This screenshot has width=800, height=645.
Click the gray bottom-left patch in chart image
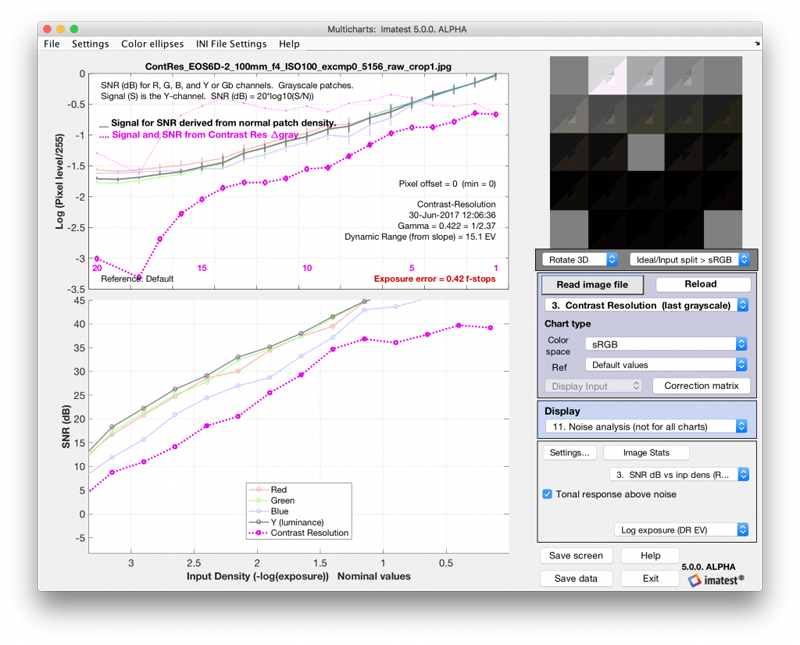[x=569, y=229]
